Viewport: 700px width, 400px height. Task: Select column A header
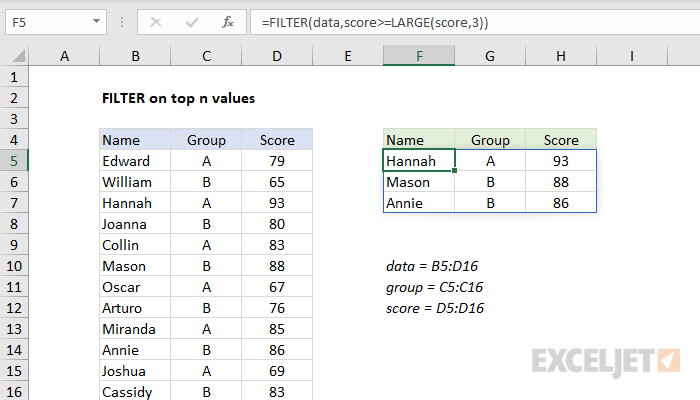tap(64, 56)
